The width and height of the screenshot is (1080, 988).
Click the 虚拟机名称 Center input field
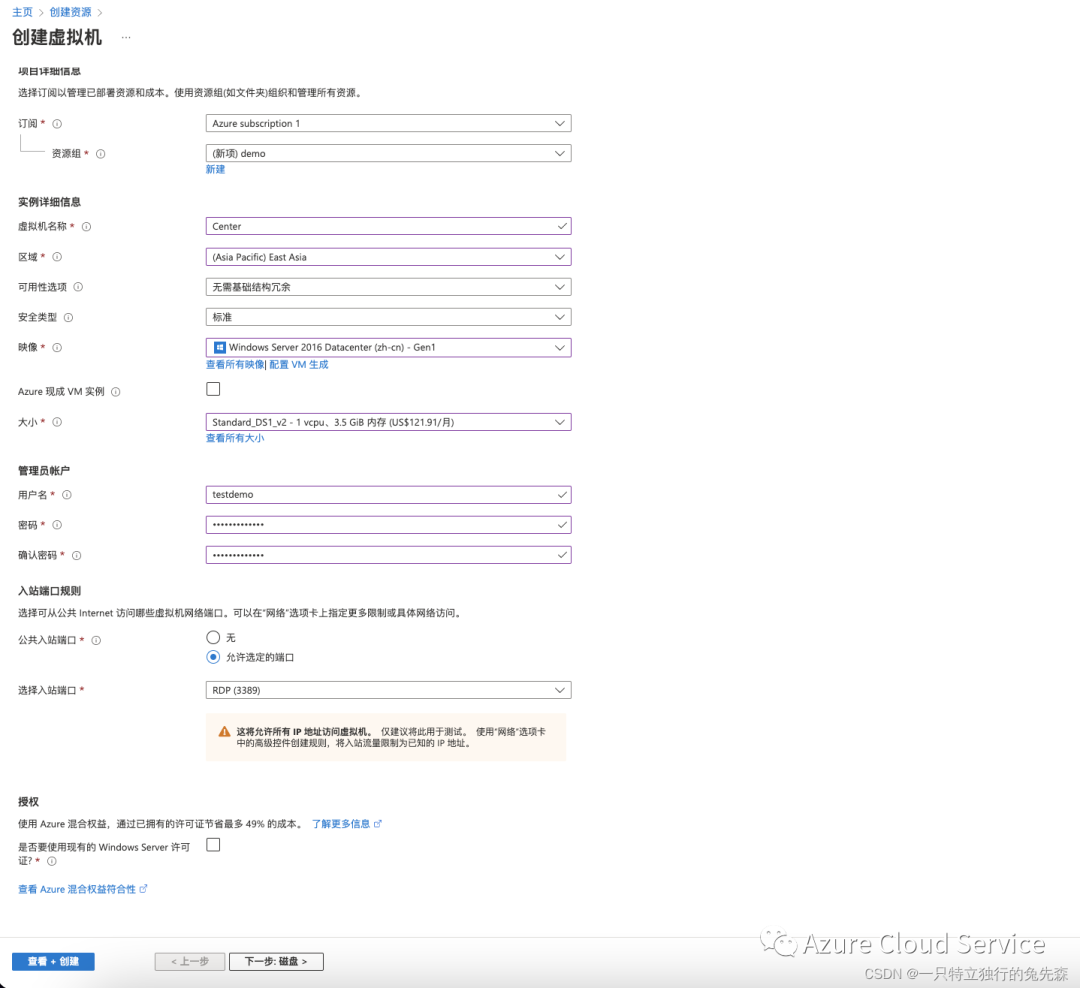pos(388,227)
